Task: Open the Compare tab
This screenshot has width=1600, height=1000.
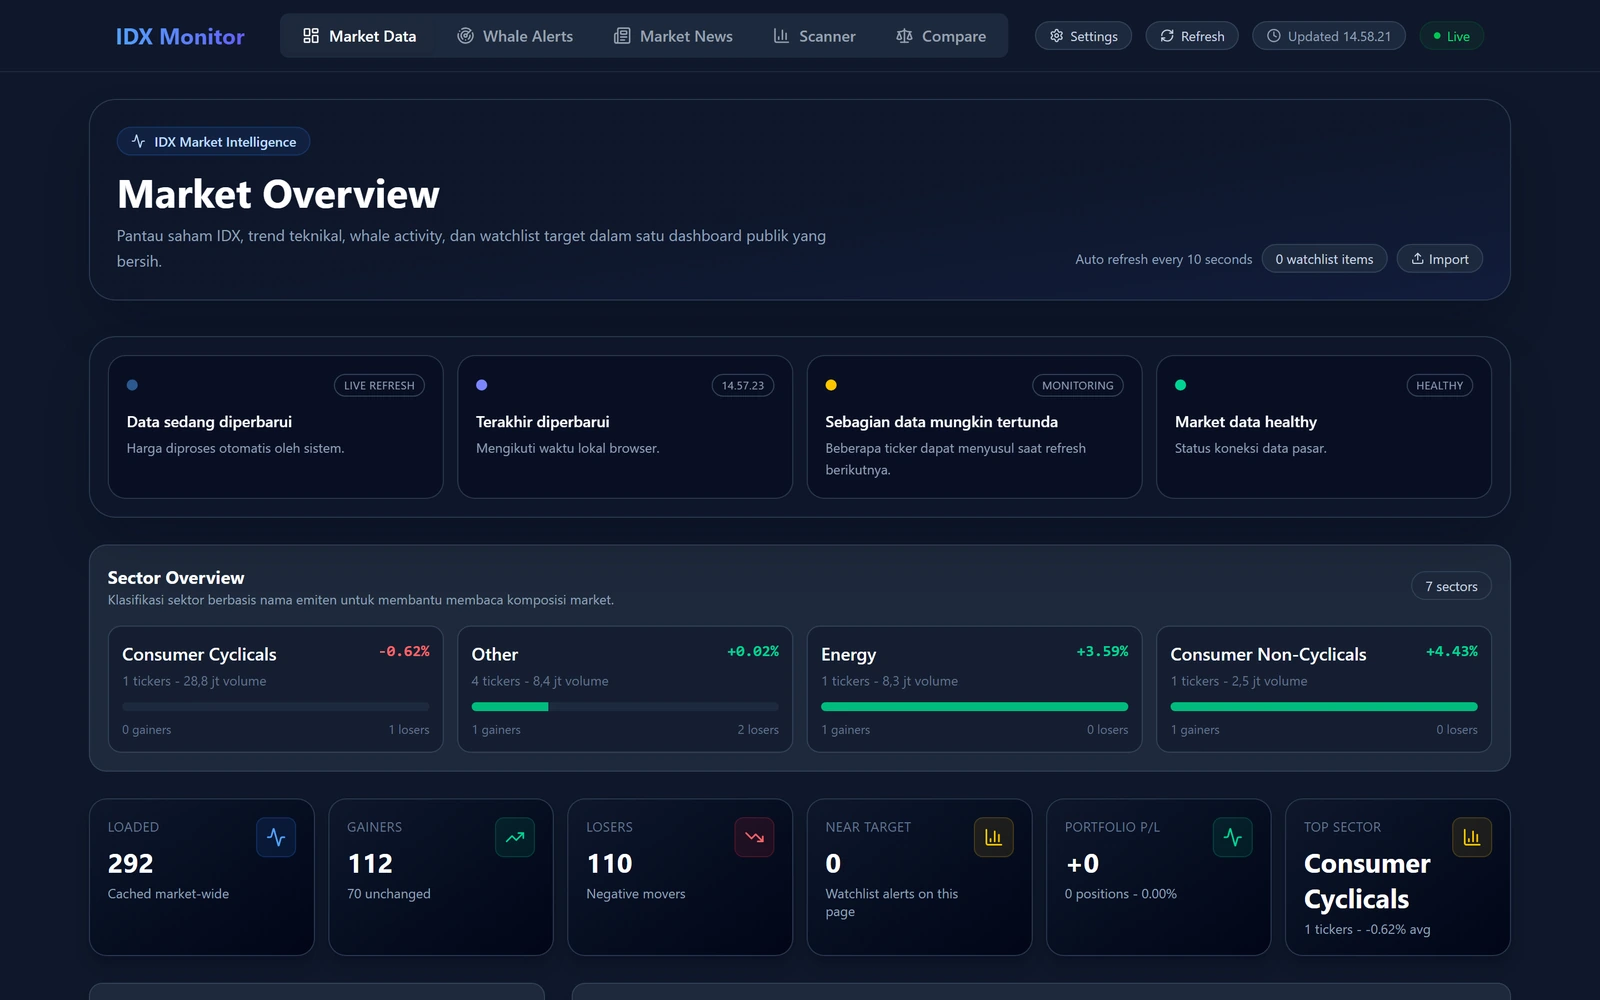Action: 941,36
